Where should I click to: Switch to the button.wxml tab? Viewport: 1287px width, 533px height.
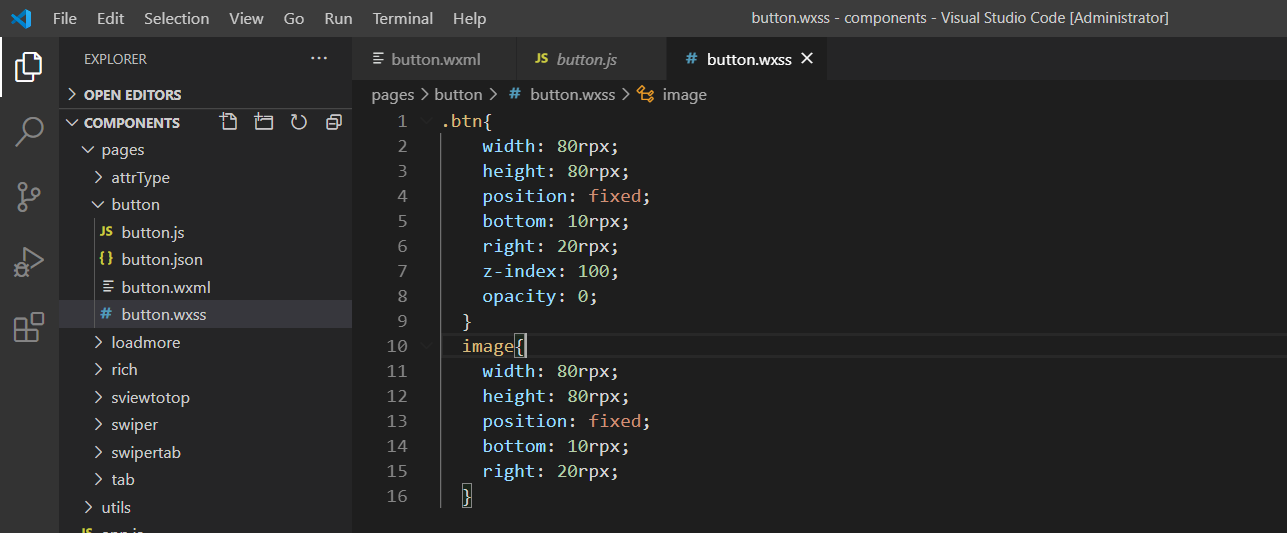point(434,59)
